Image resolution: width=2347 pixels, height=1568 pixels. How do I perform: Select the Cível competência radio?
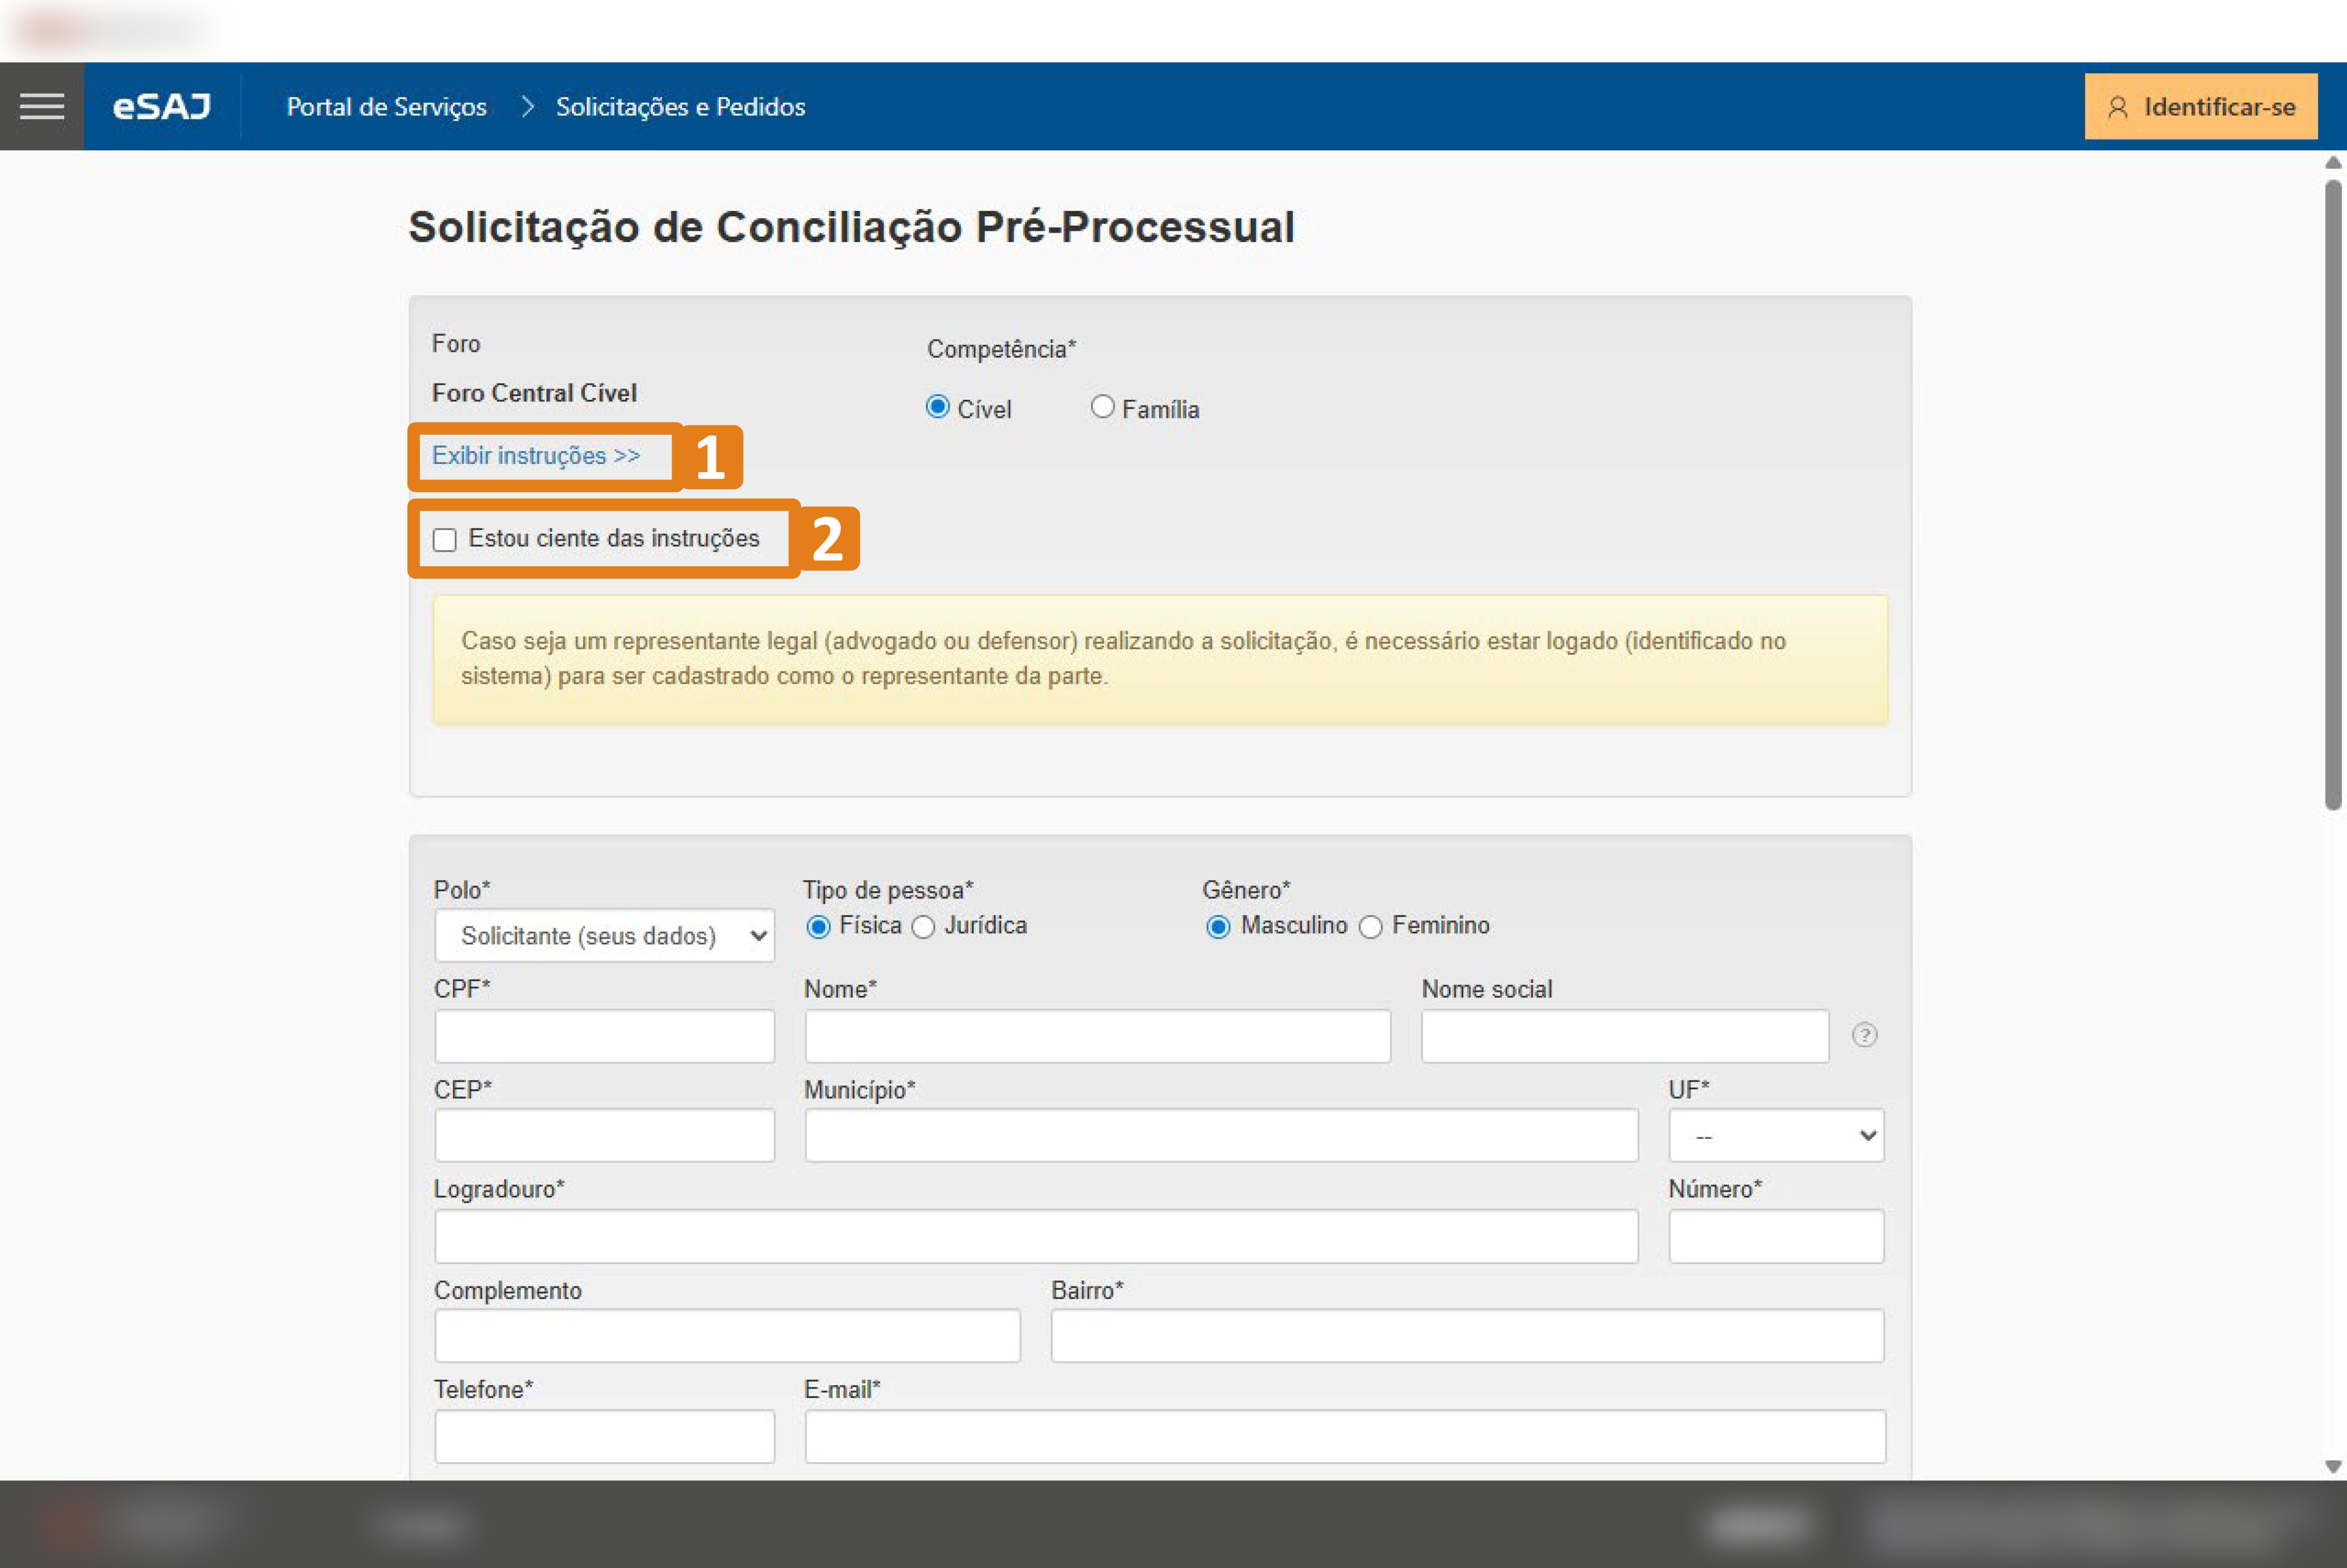click(937, 407)
